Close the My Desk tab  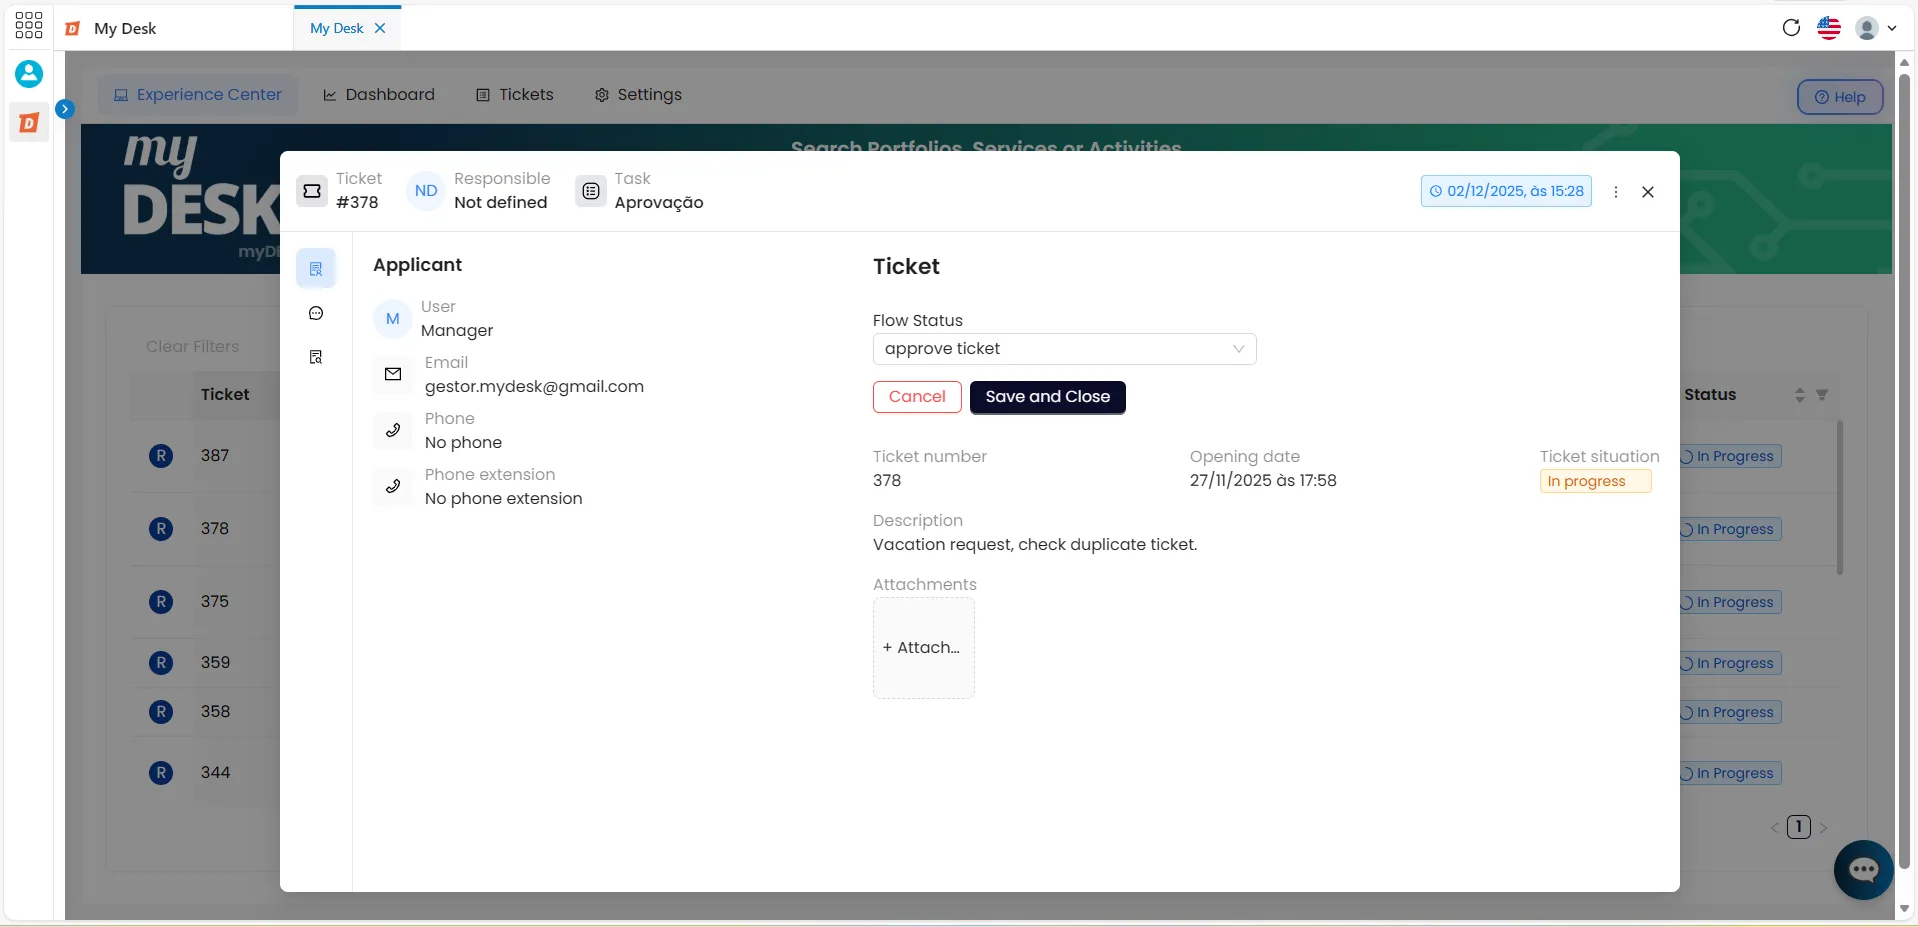380,28
